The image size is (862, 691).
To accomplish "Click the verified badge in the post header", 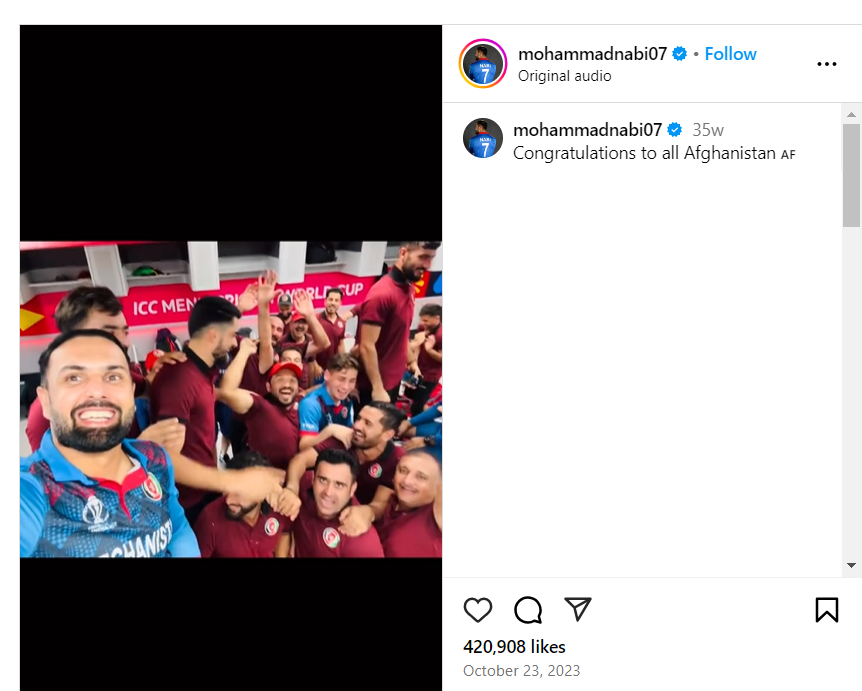I will coord(680,54).
